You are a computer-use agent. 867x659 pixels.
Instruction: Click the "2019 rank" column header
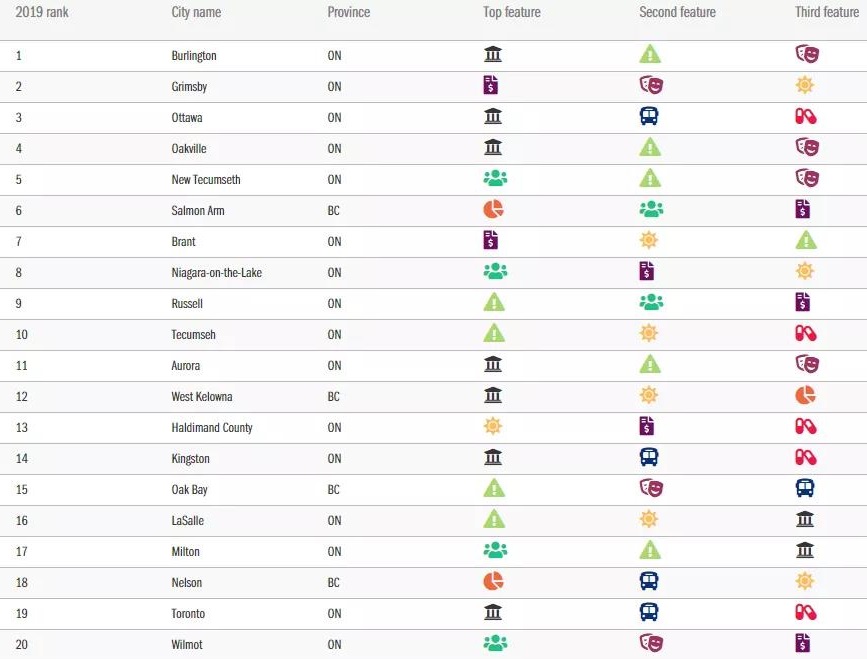click(42, 13)
